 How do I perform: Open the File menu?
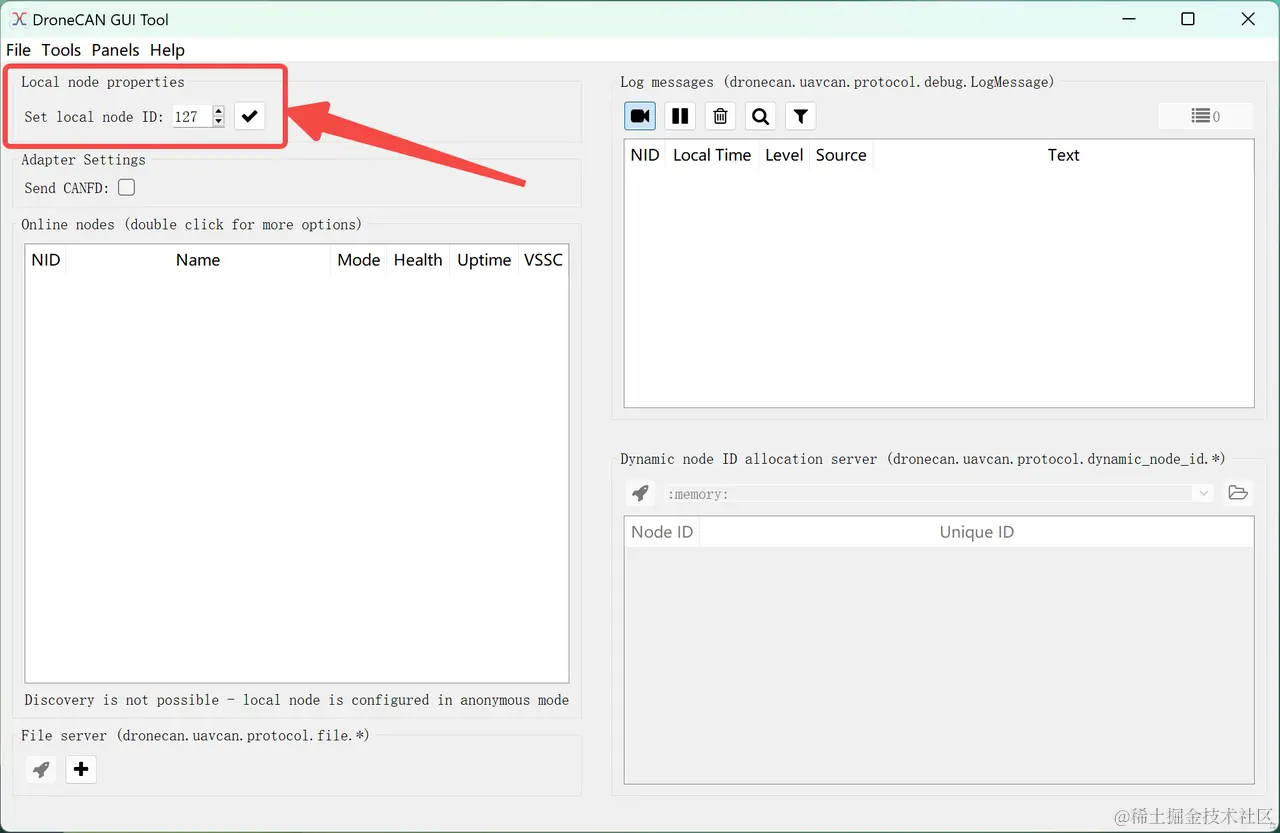18,50
